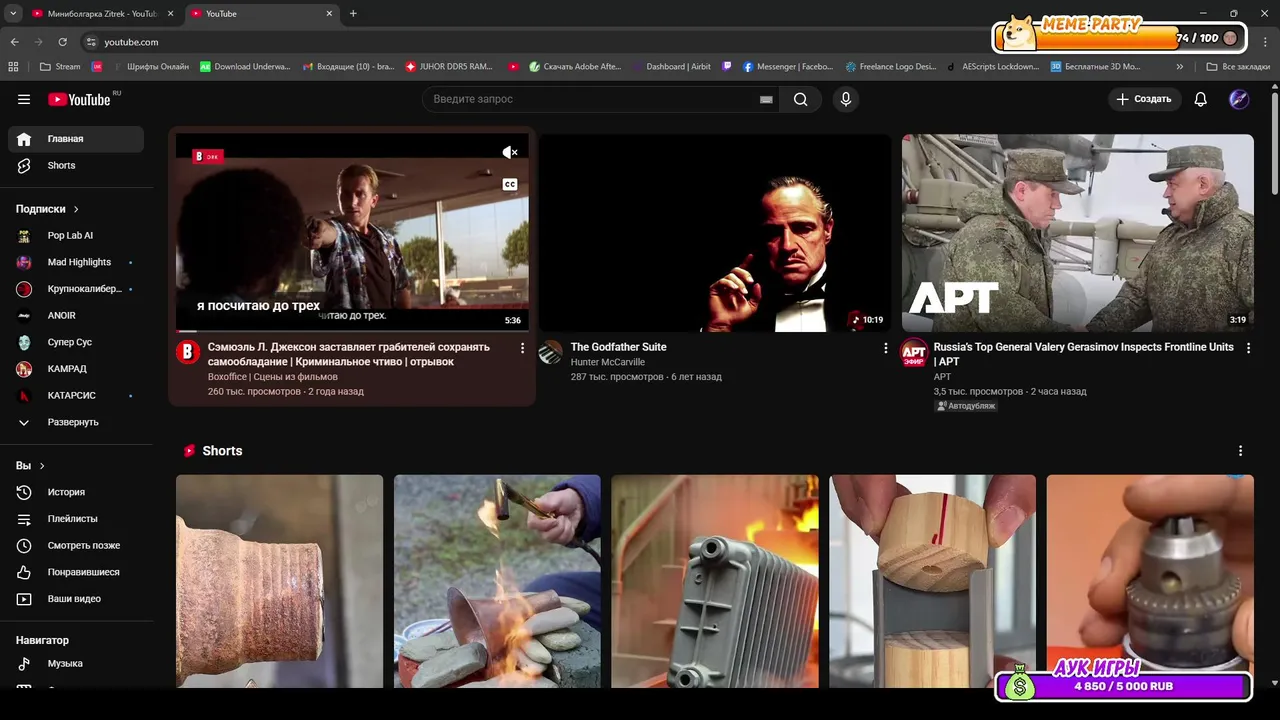Expand the Подписки section
The image size is (1280, 720).
pyautogui.click(x=47, y=209)
